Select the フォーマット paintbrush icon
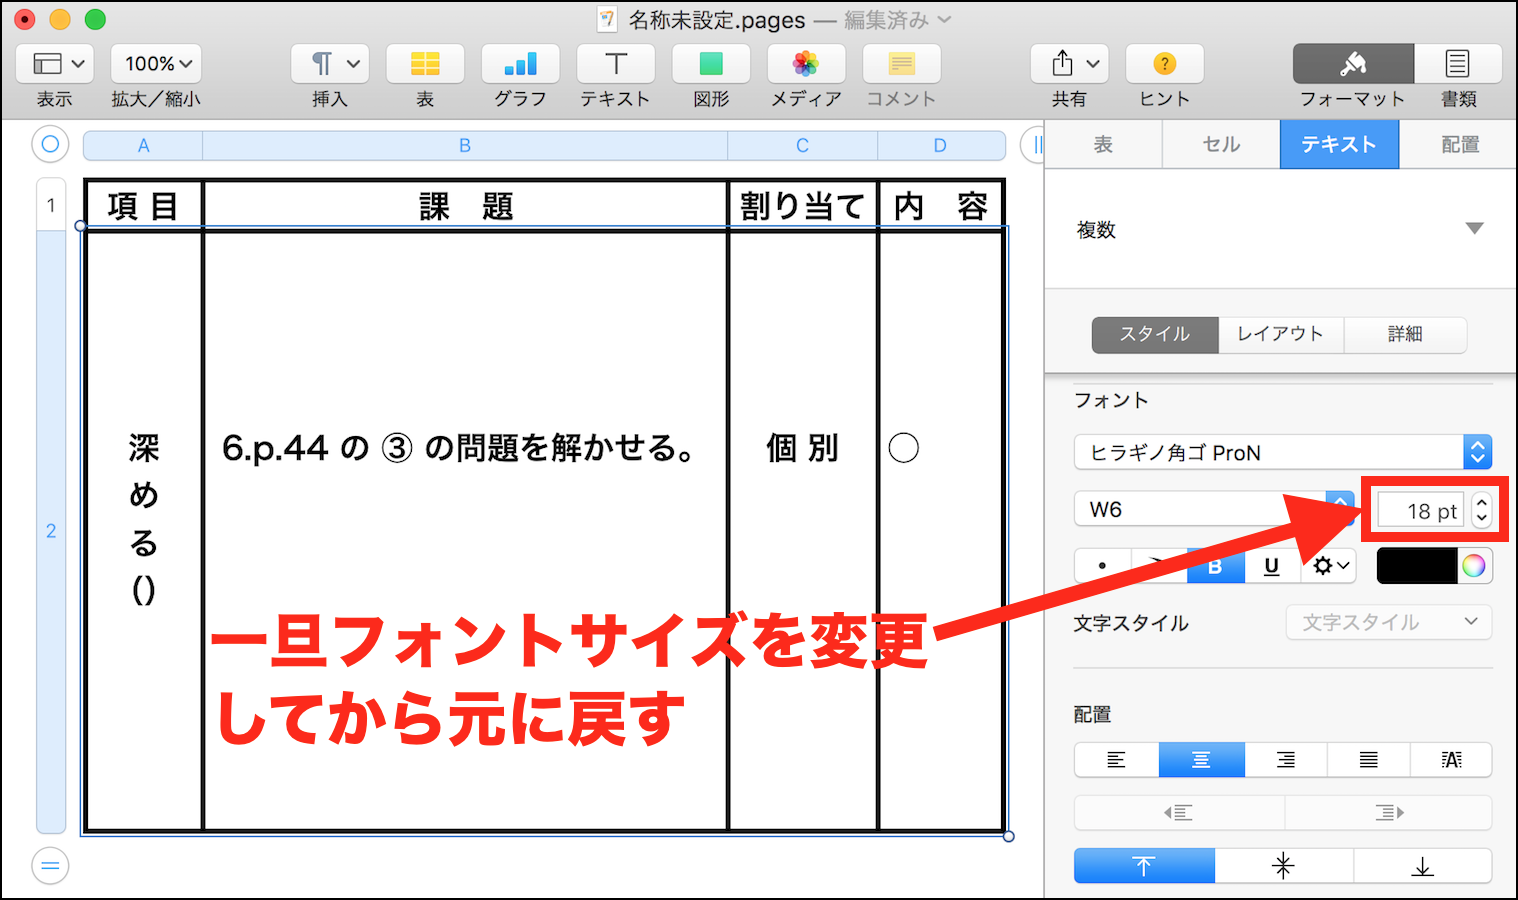1518x900 pixels. 1352,63
